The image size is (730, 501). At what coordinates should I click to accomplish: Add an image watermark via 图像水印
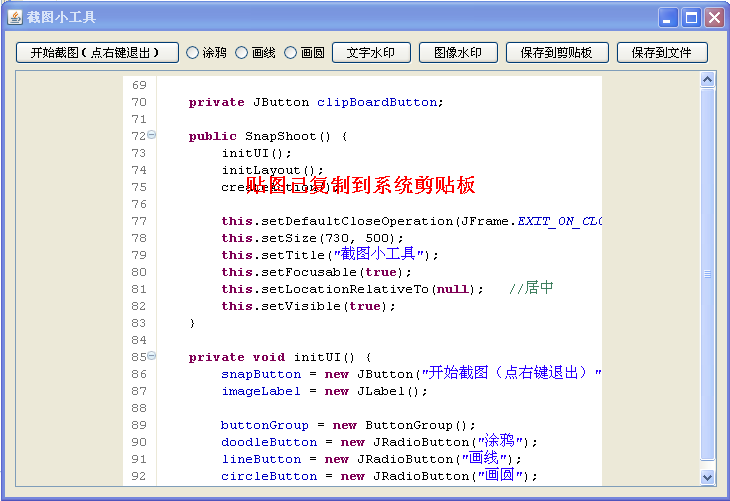[458, 53]
